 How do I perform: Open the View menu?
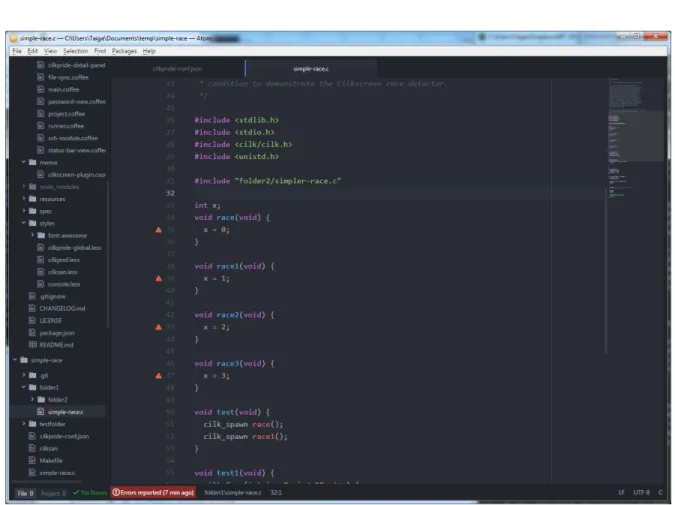point(50,51)
